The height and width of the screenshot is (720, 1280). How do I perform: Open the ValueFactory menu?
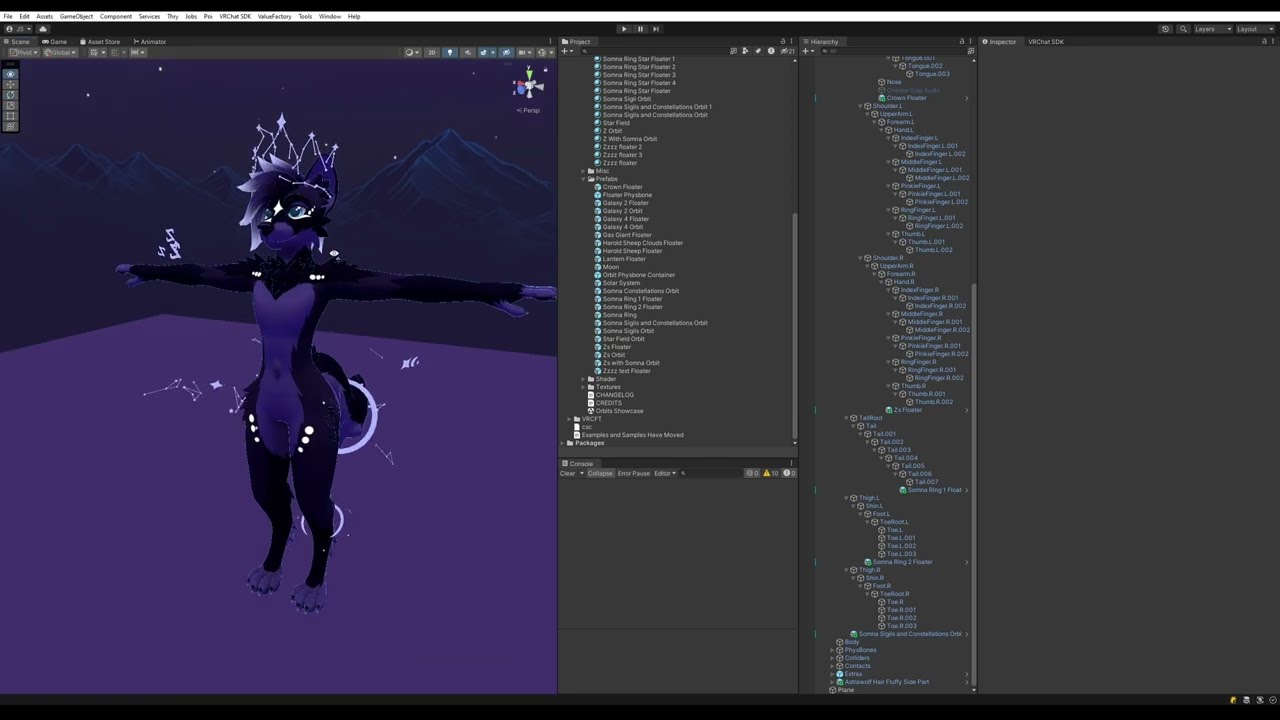[x=274, y=16]
